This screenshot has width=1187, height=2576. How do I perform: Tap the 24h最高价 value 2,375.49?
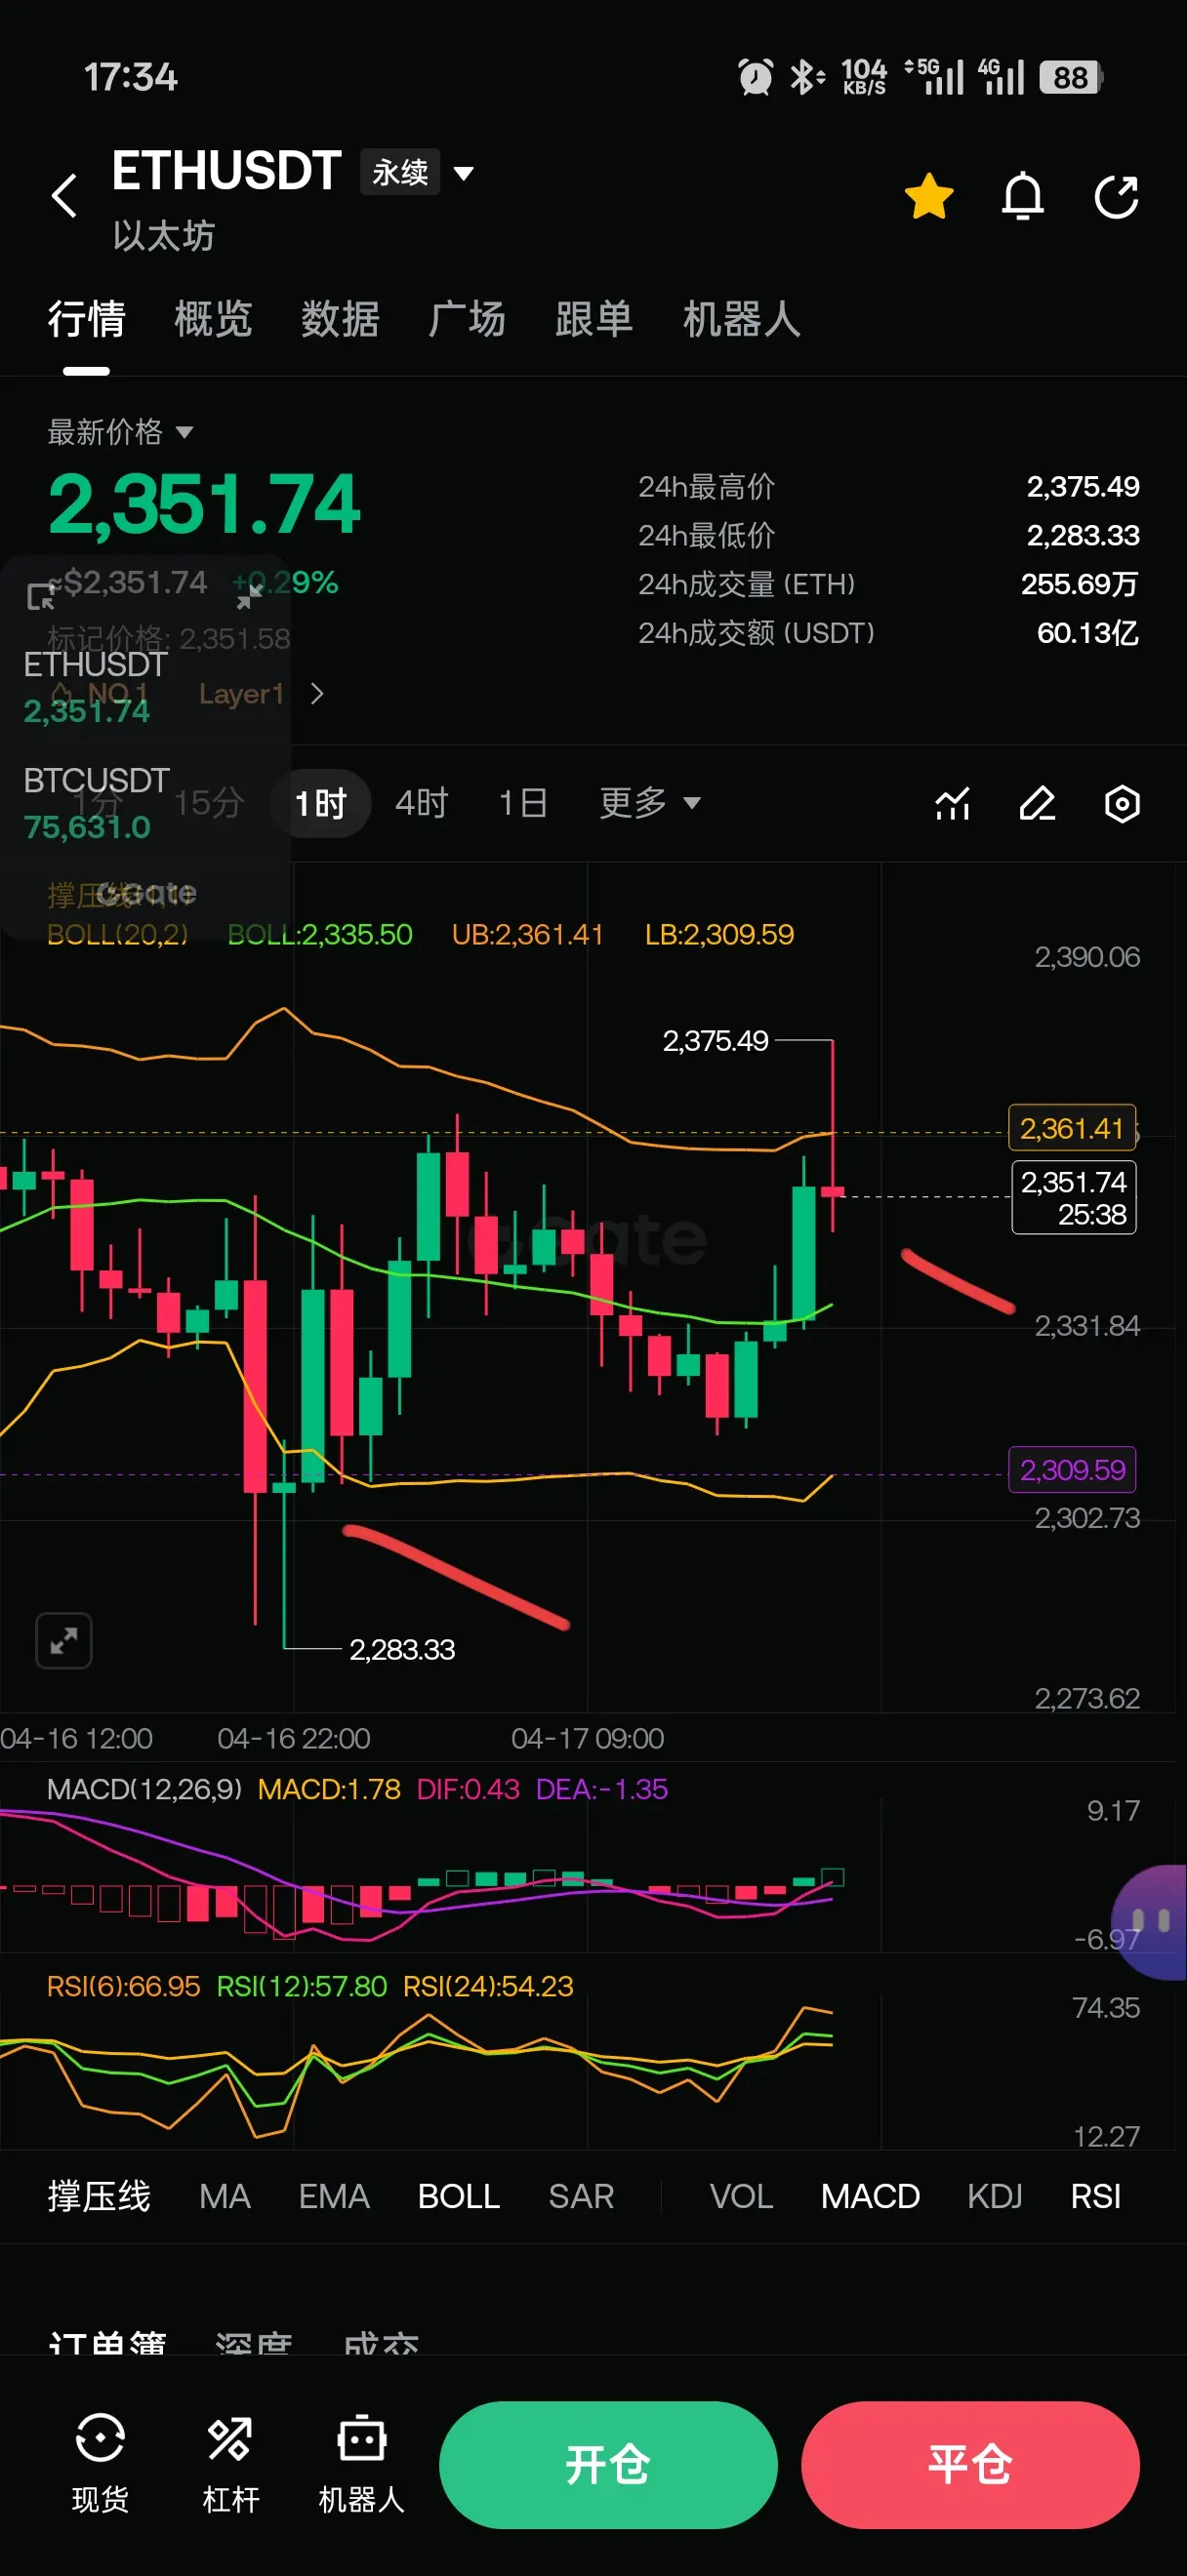pyautogui.click(x=1083, y=486)
